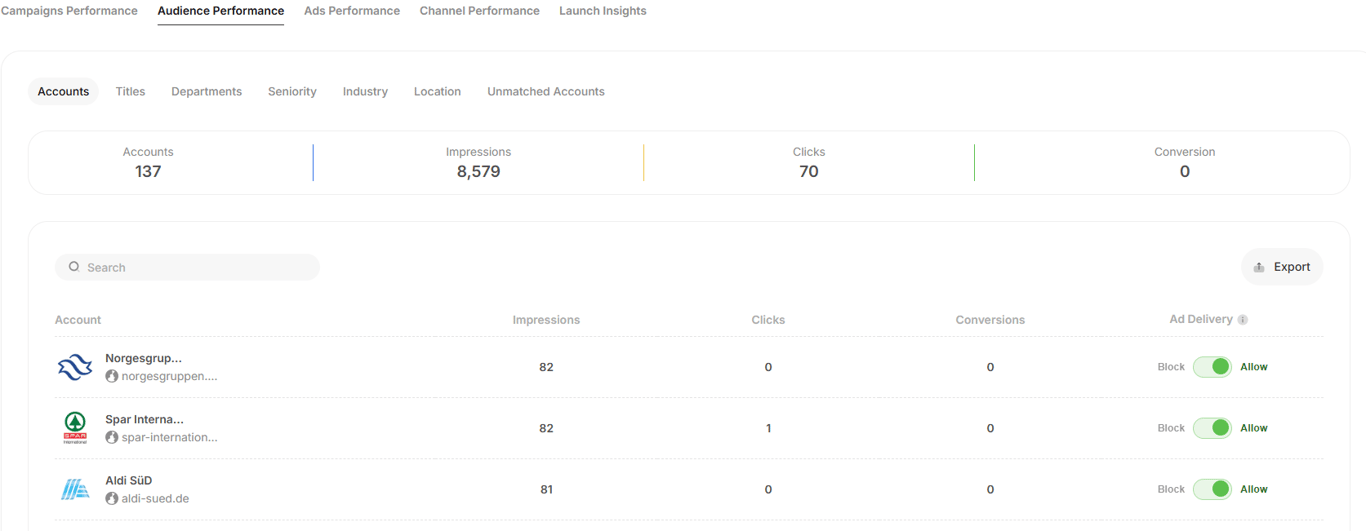Screen dimensions: 1366x531
Task: Toggle ad delivery for Spar International
Action: [1212, 428]
